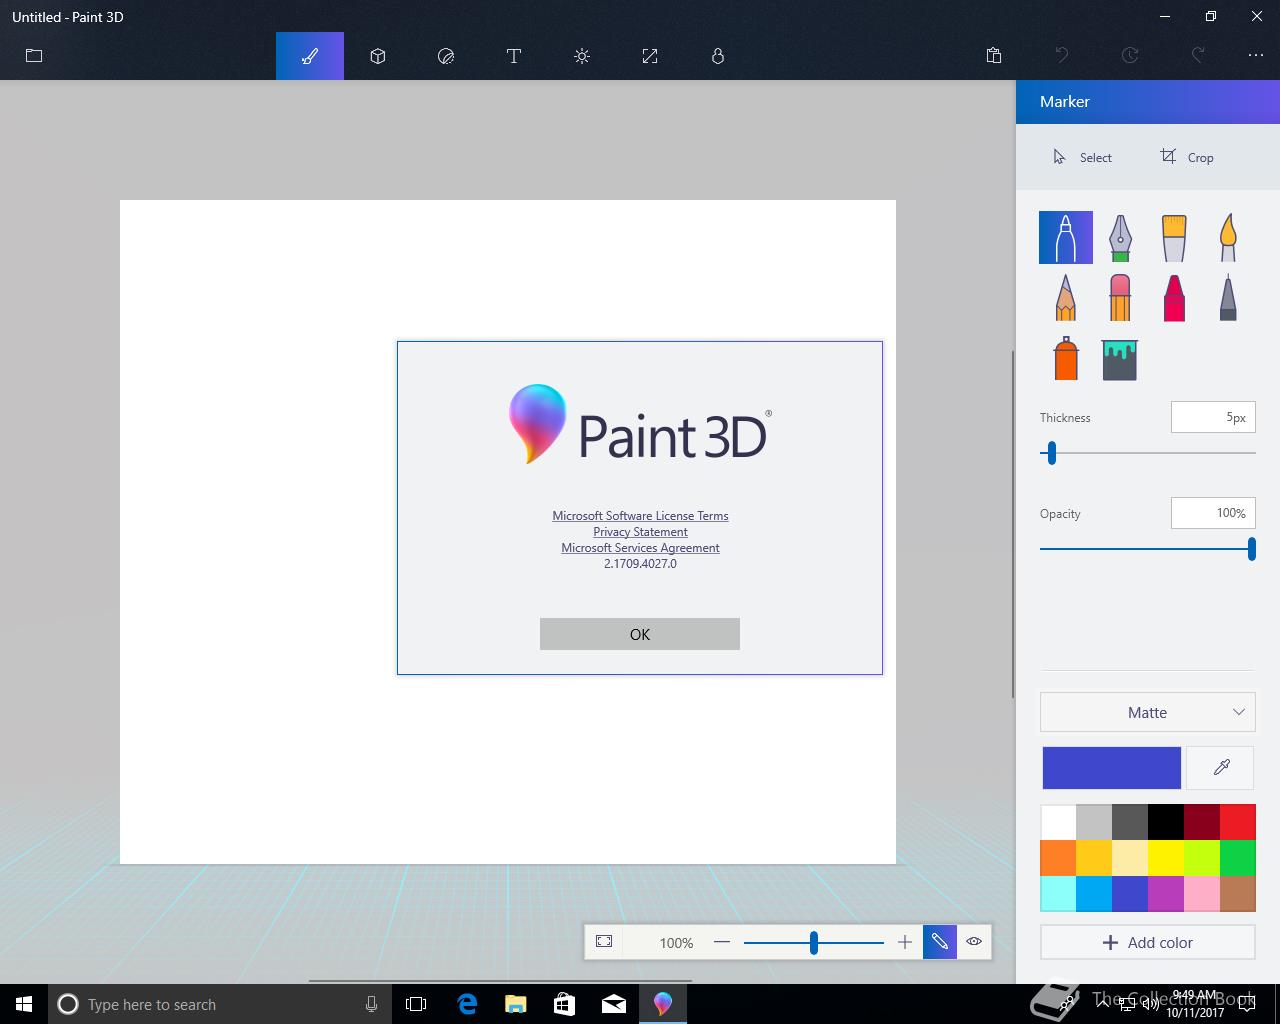Open the Remix 3D tab
The width and height of the screenshot is (1280, 1024).
click(x=718, y=56)
